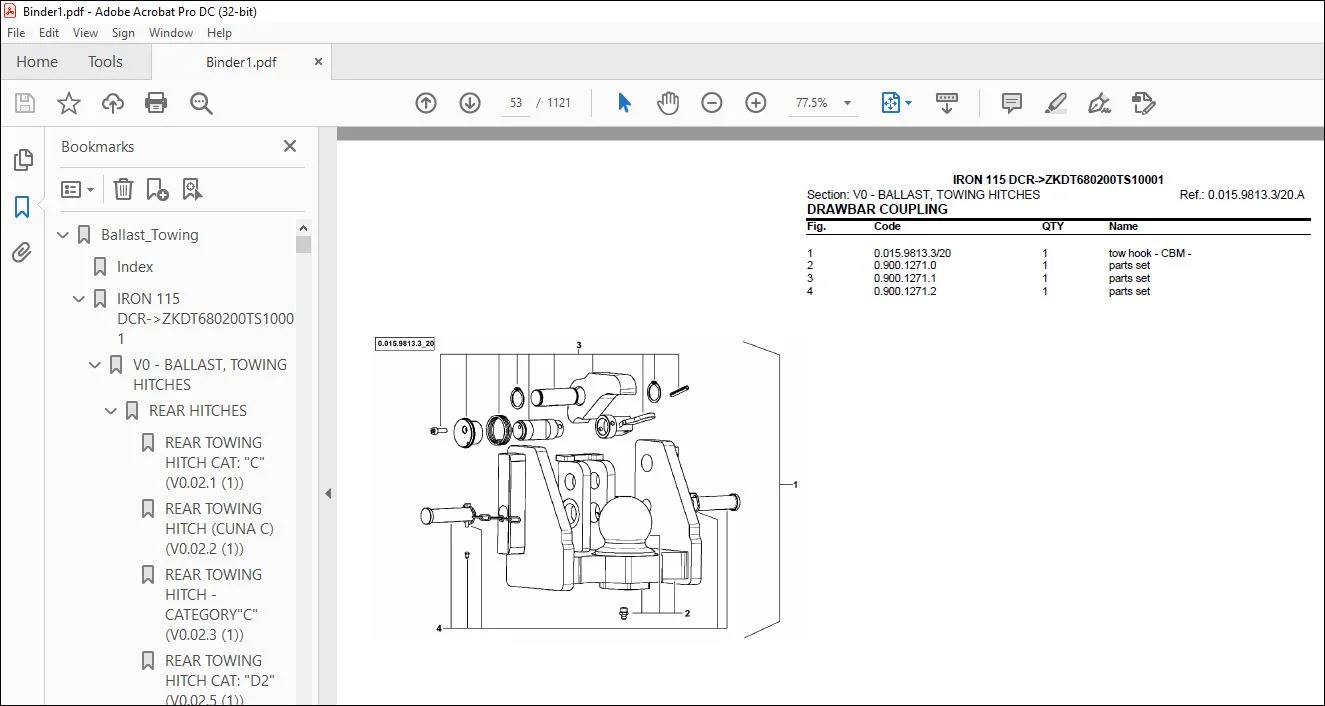Click the find current bookmark icon
Screen dimensions: 1325x706
pos(192,189)
